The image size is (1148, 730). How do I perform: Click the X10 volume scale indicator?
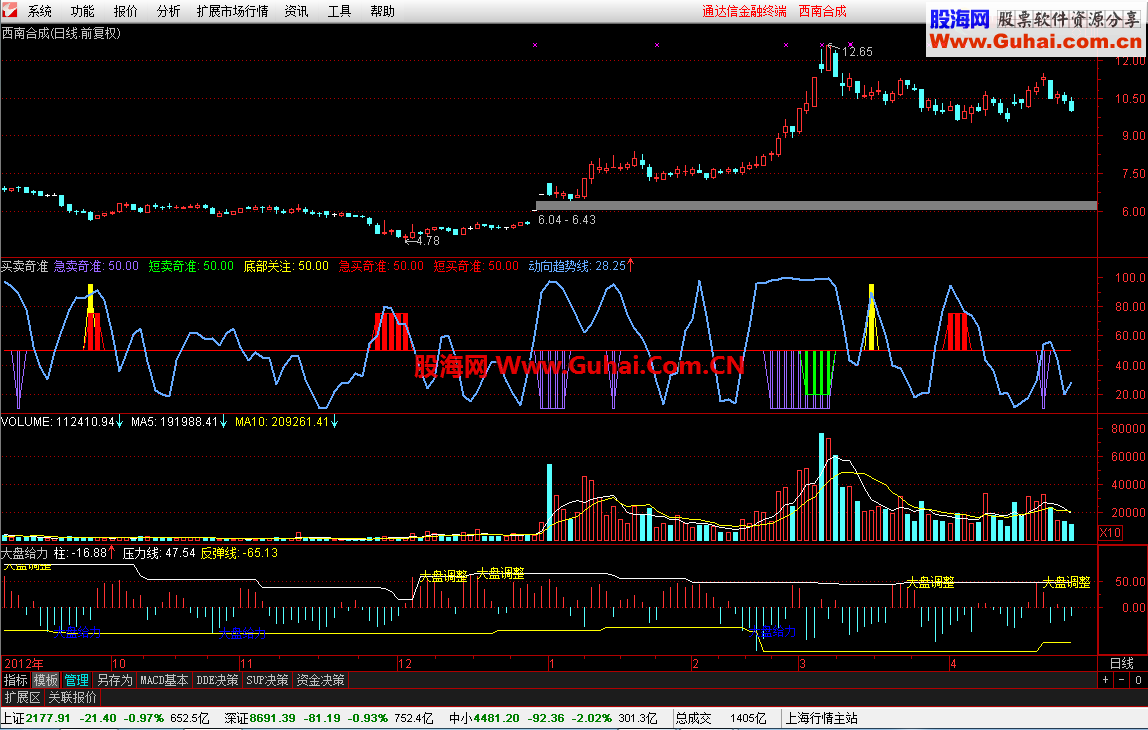click(x=1111, y=532)
